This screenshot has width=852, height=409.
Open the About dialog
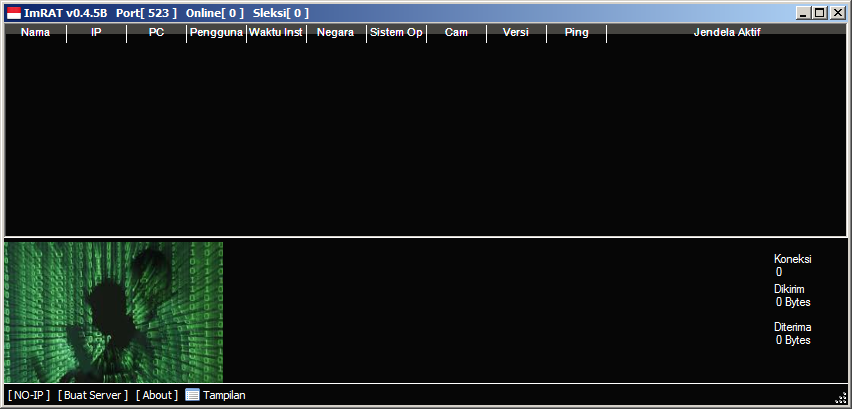pyautogui.click(x=157, y=395)
